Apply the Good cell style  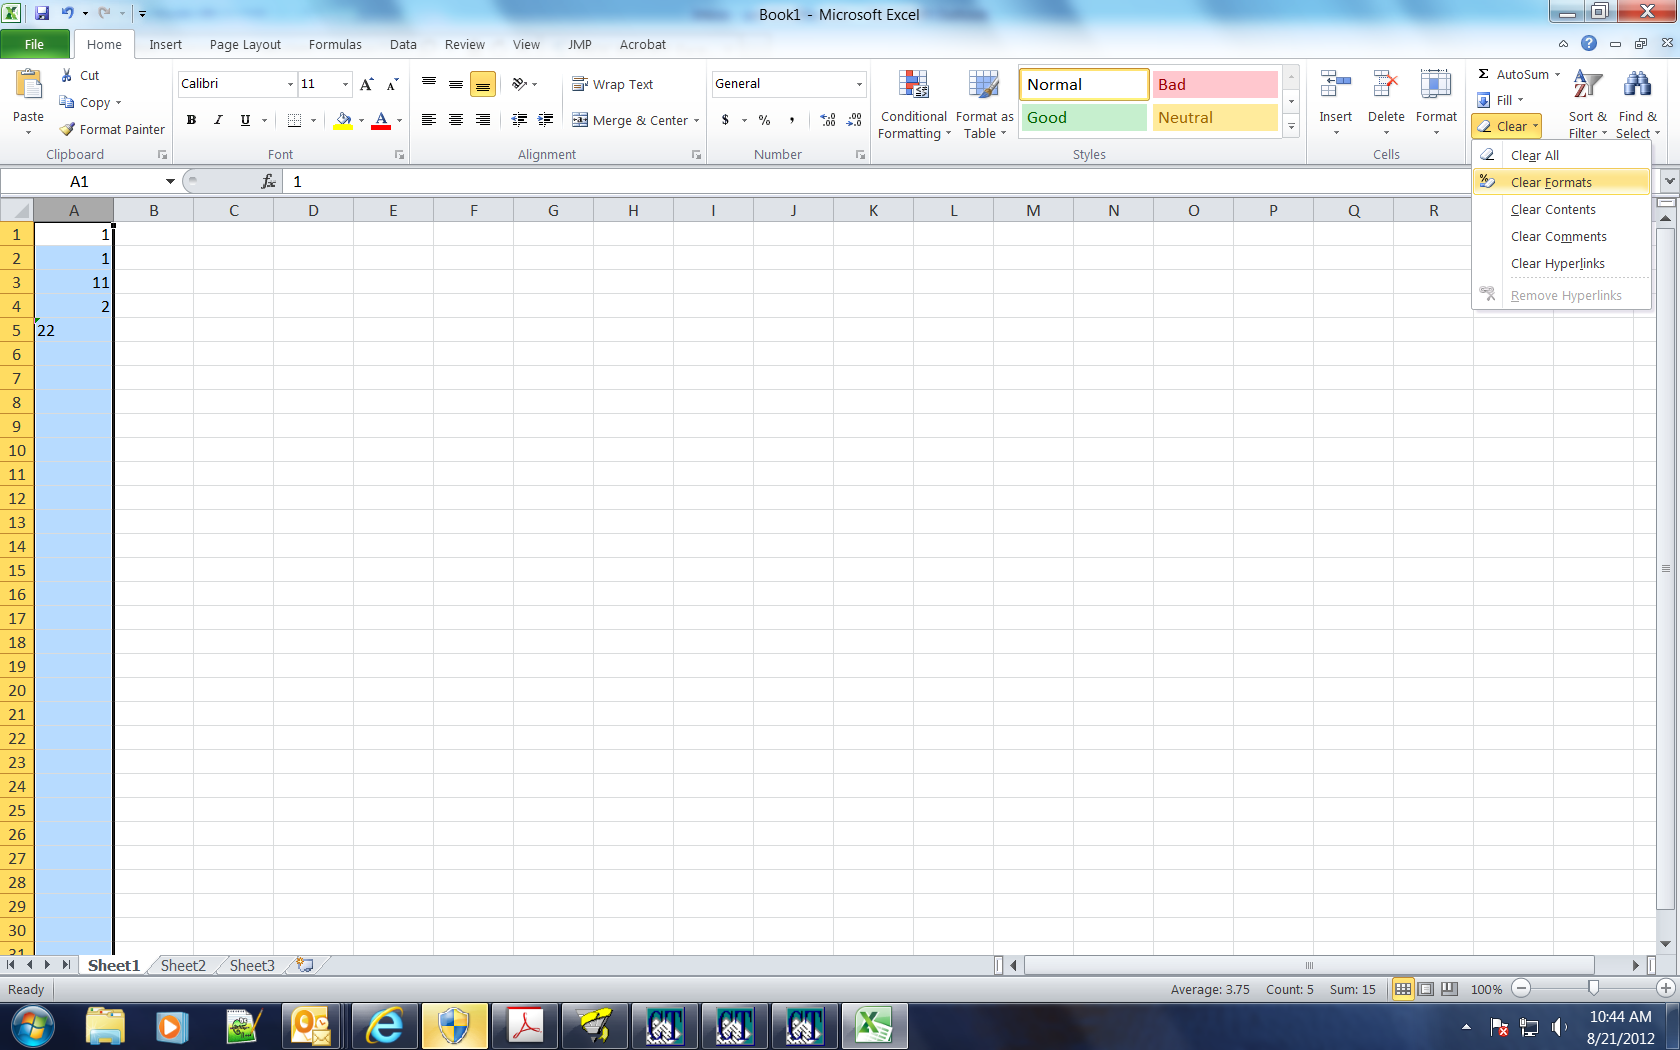pyautogui.click(x=1083, y=117)
